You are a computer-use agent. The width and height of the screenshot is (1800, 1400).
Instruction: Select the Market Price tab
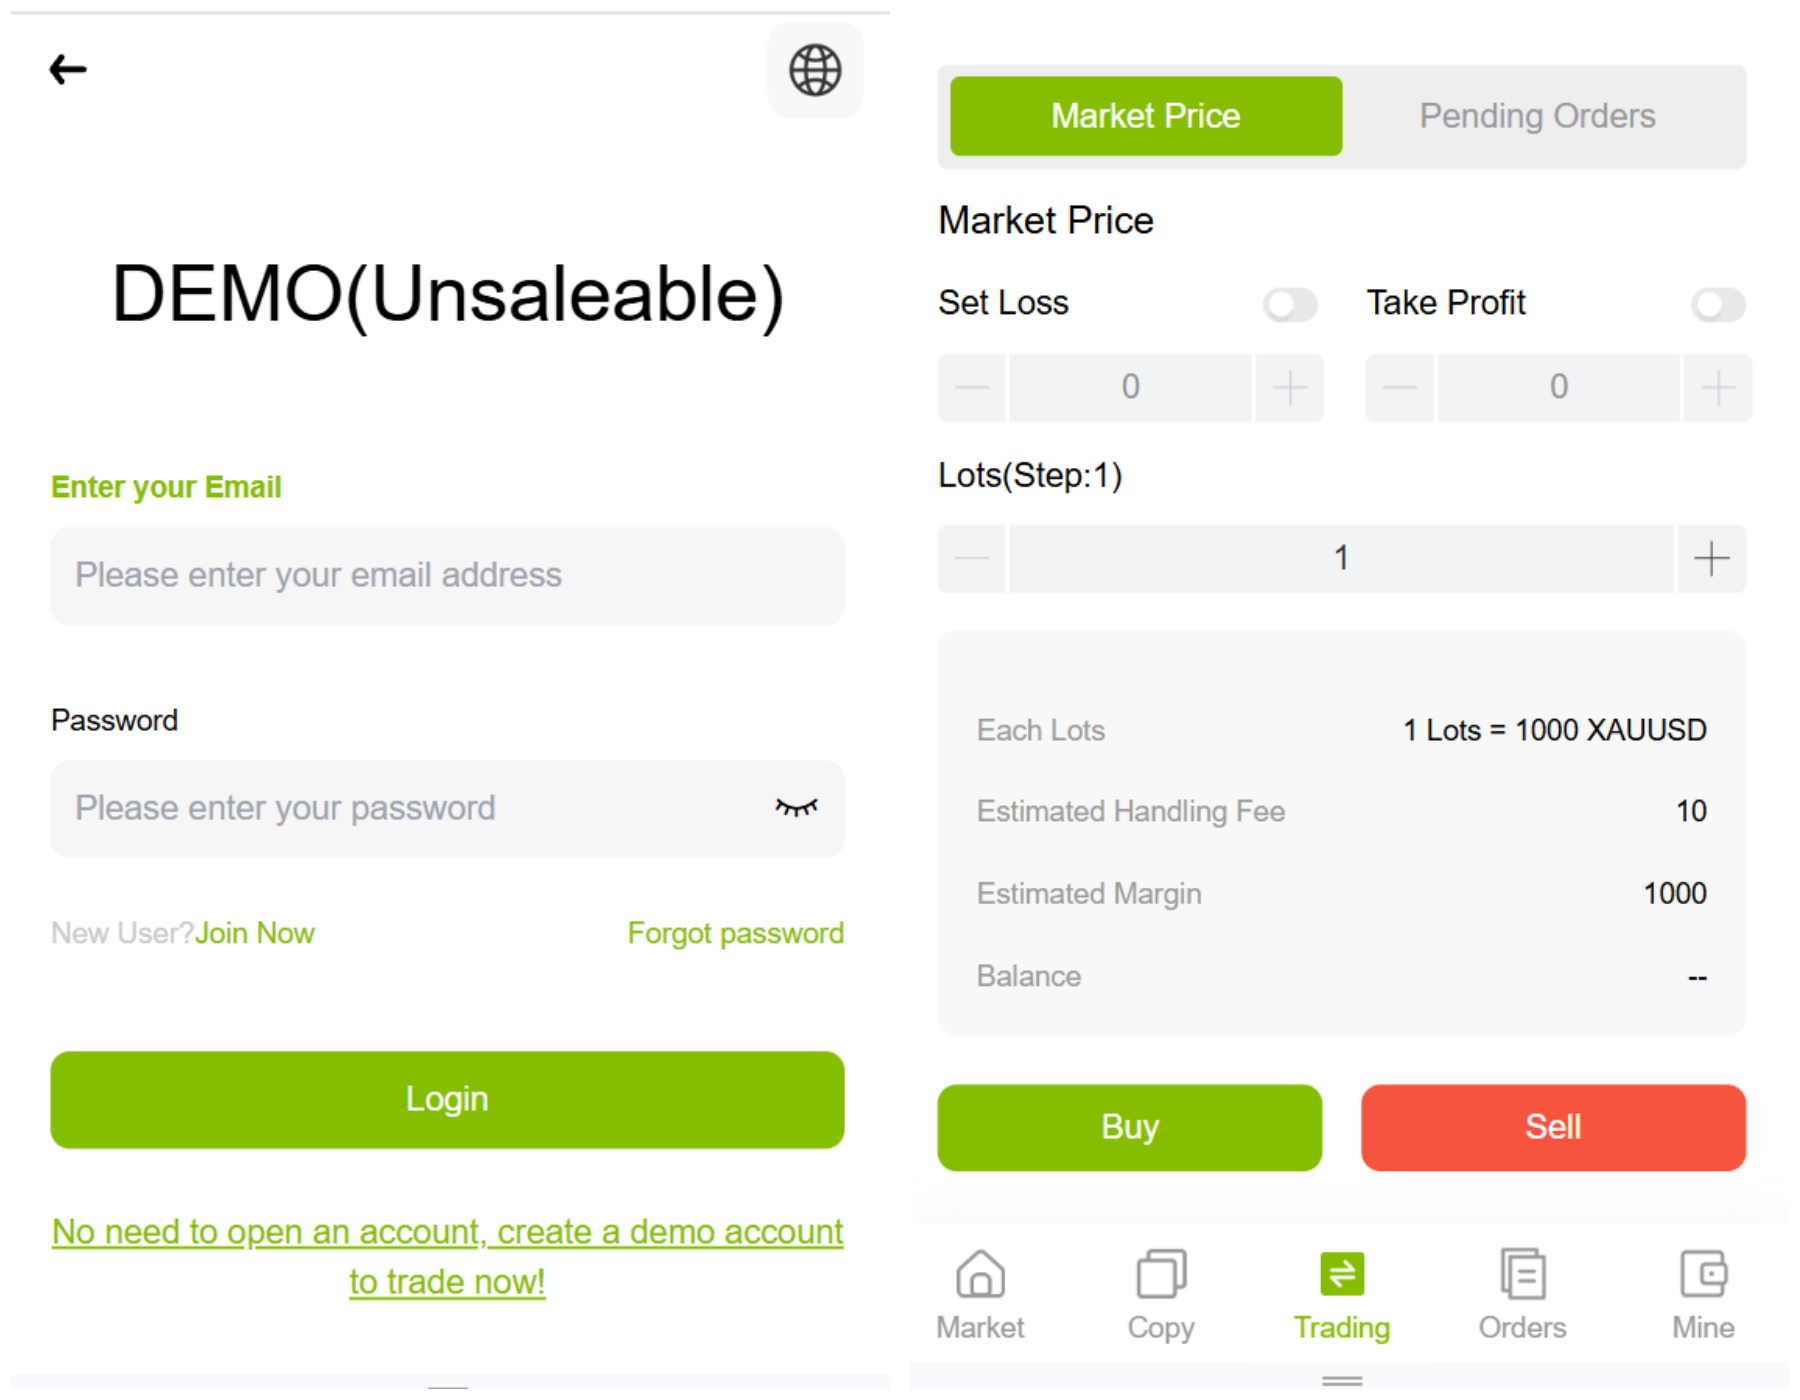1146,116
